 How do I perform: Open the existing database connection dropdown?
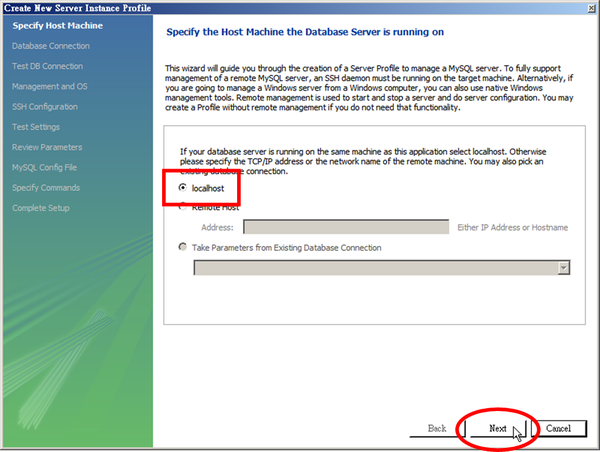point(563,268)
